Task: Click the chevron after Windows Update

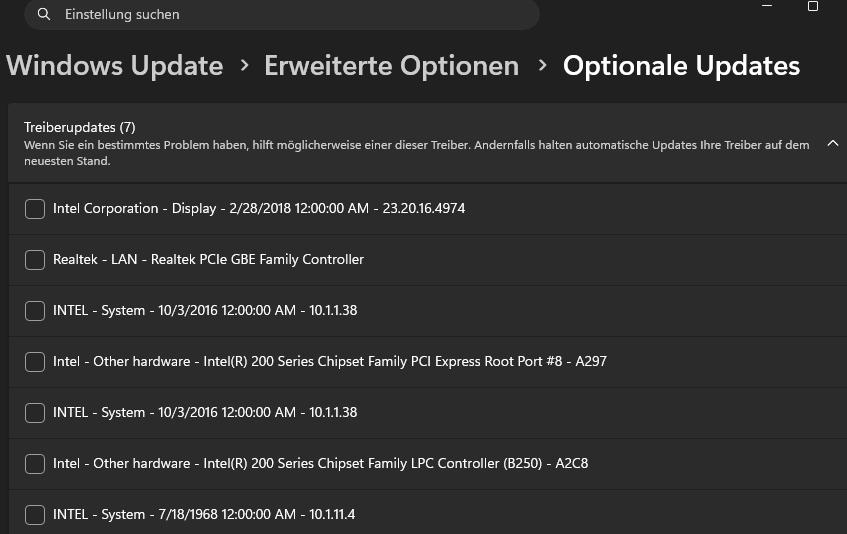Action: (244, 66)
